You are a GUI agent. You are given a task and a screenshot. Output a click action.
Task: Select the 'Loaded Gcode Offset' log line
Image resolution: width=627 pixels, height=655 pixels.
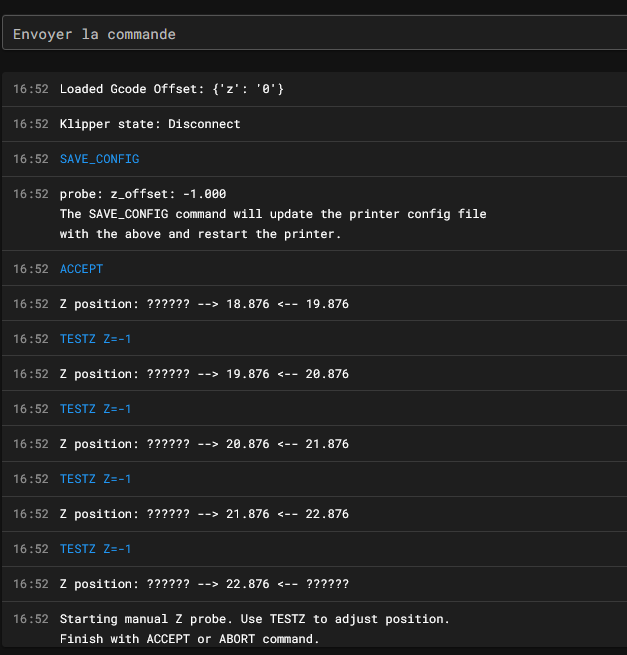click(x=315, y=89)
